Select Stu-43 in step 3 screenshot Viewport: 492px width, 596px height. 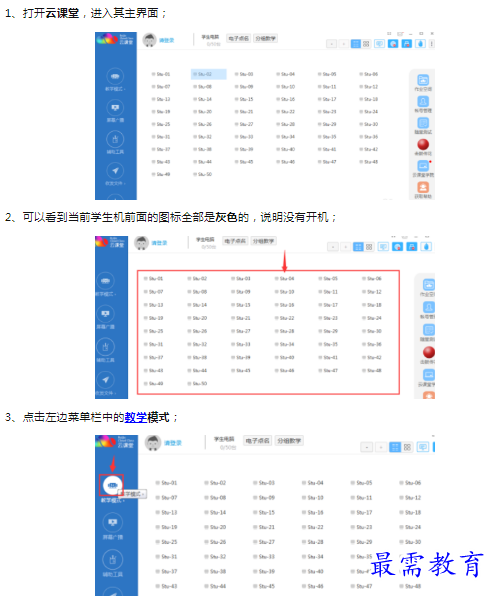tap(167, 586)
